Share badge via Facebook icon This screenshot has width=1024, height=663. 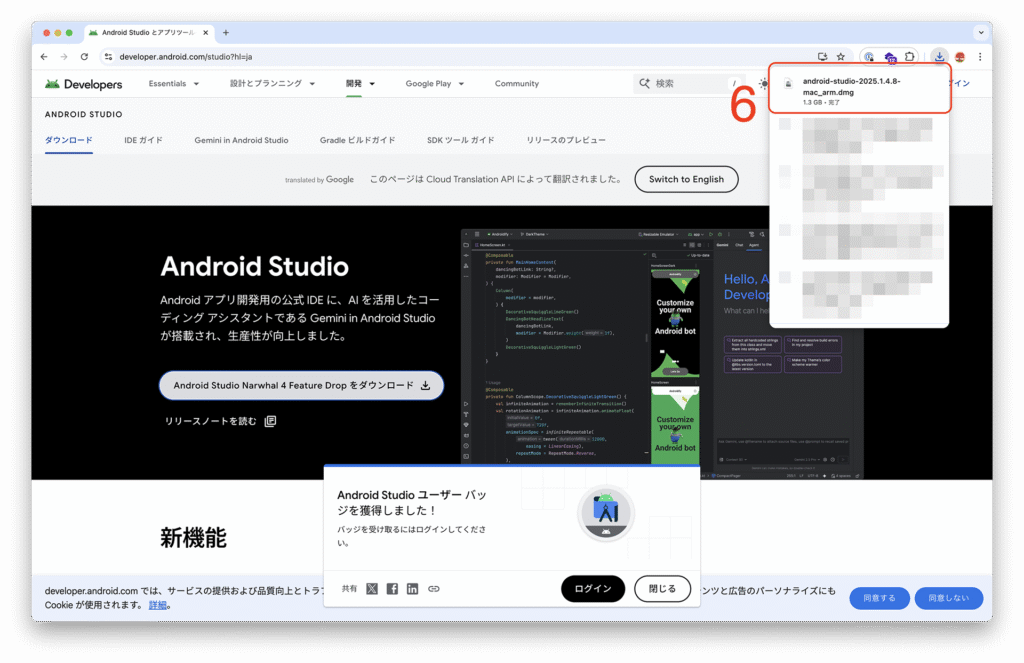[x=392, y=589]
